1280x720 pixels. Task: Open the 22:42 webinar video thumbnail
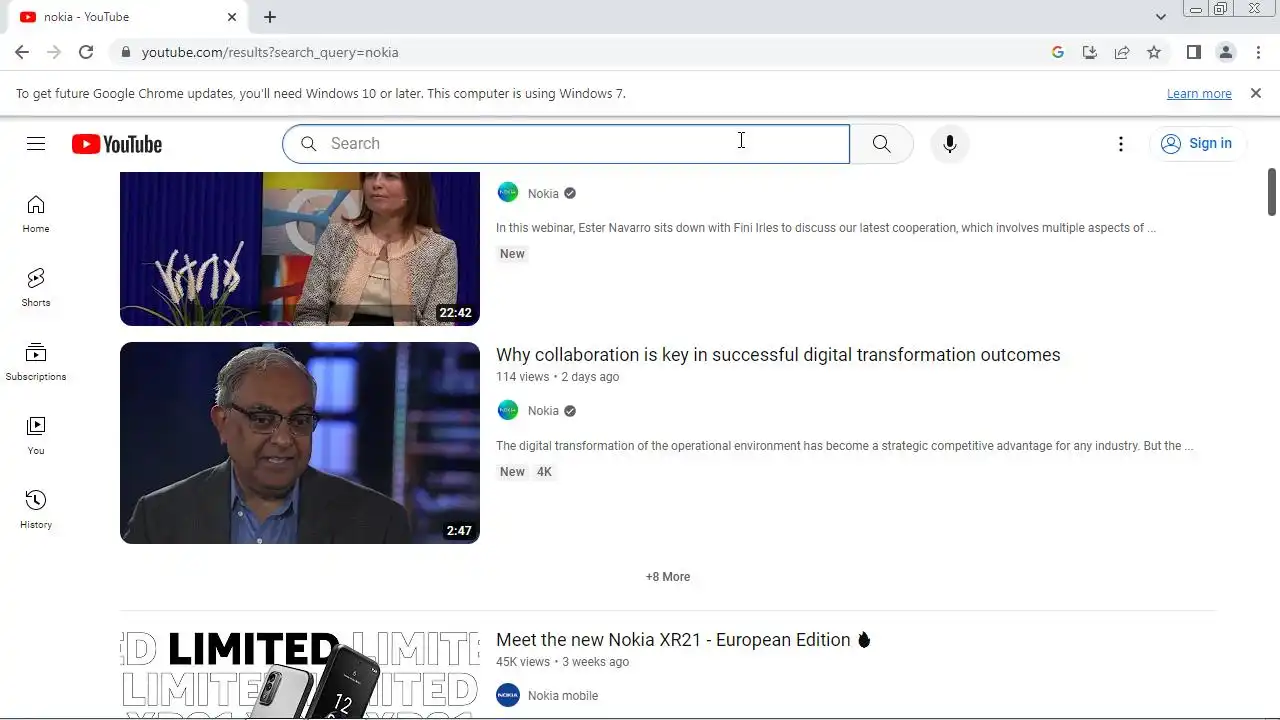point(300,248)
